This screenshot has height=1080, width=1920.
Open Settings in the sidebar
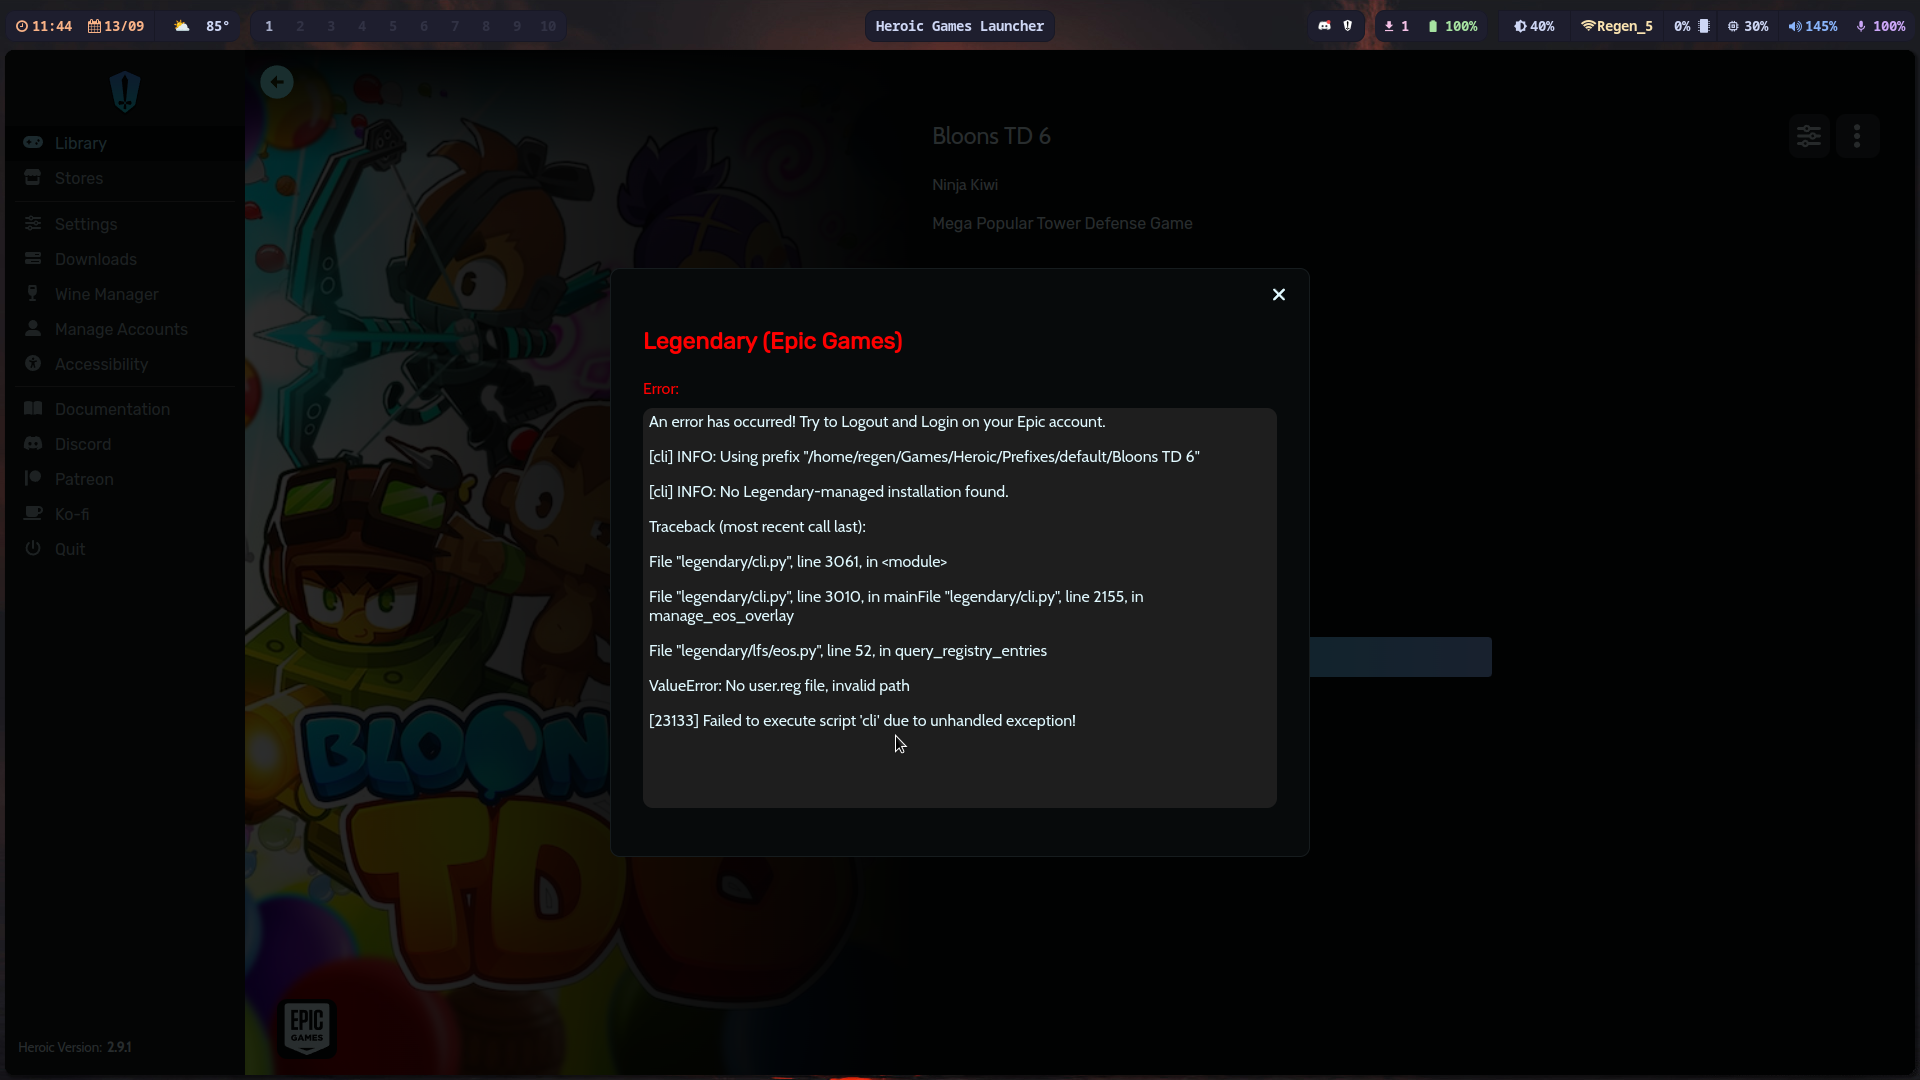[x=85, y=224]
